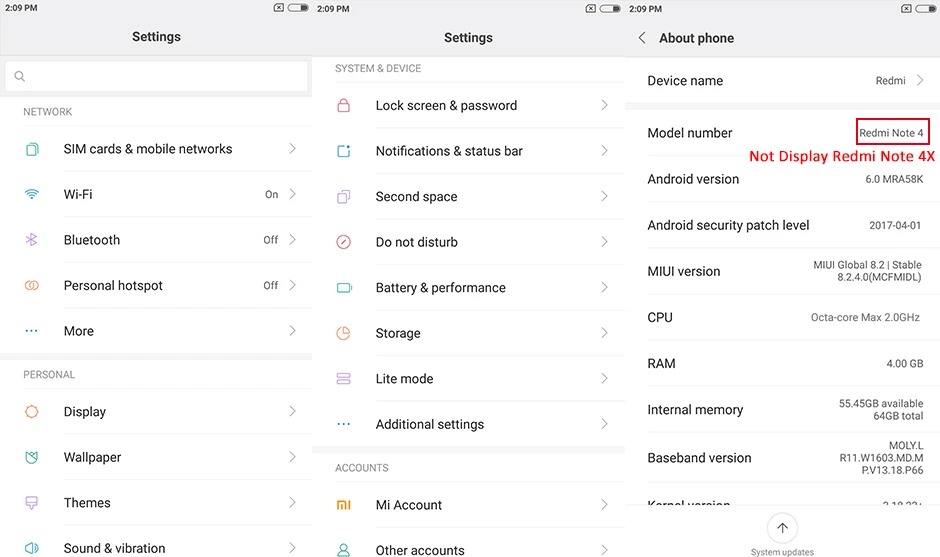
Task: Tap the More label under Network
Action: click(x=79, y=331)
